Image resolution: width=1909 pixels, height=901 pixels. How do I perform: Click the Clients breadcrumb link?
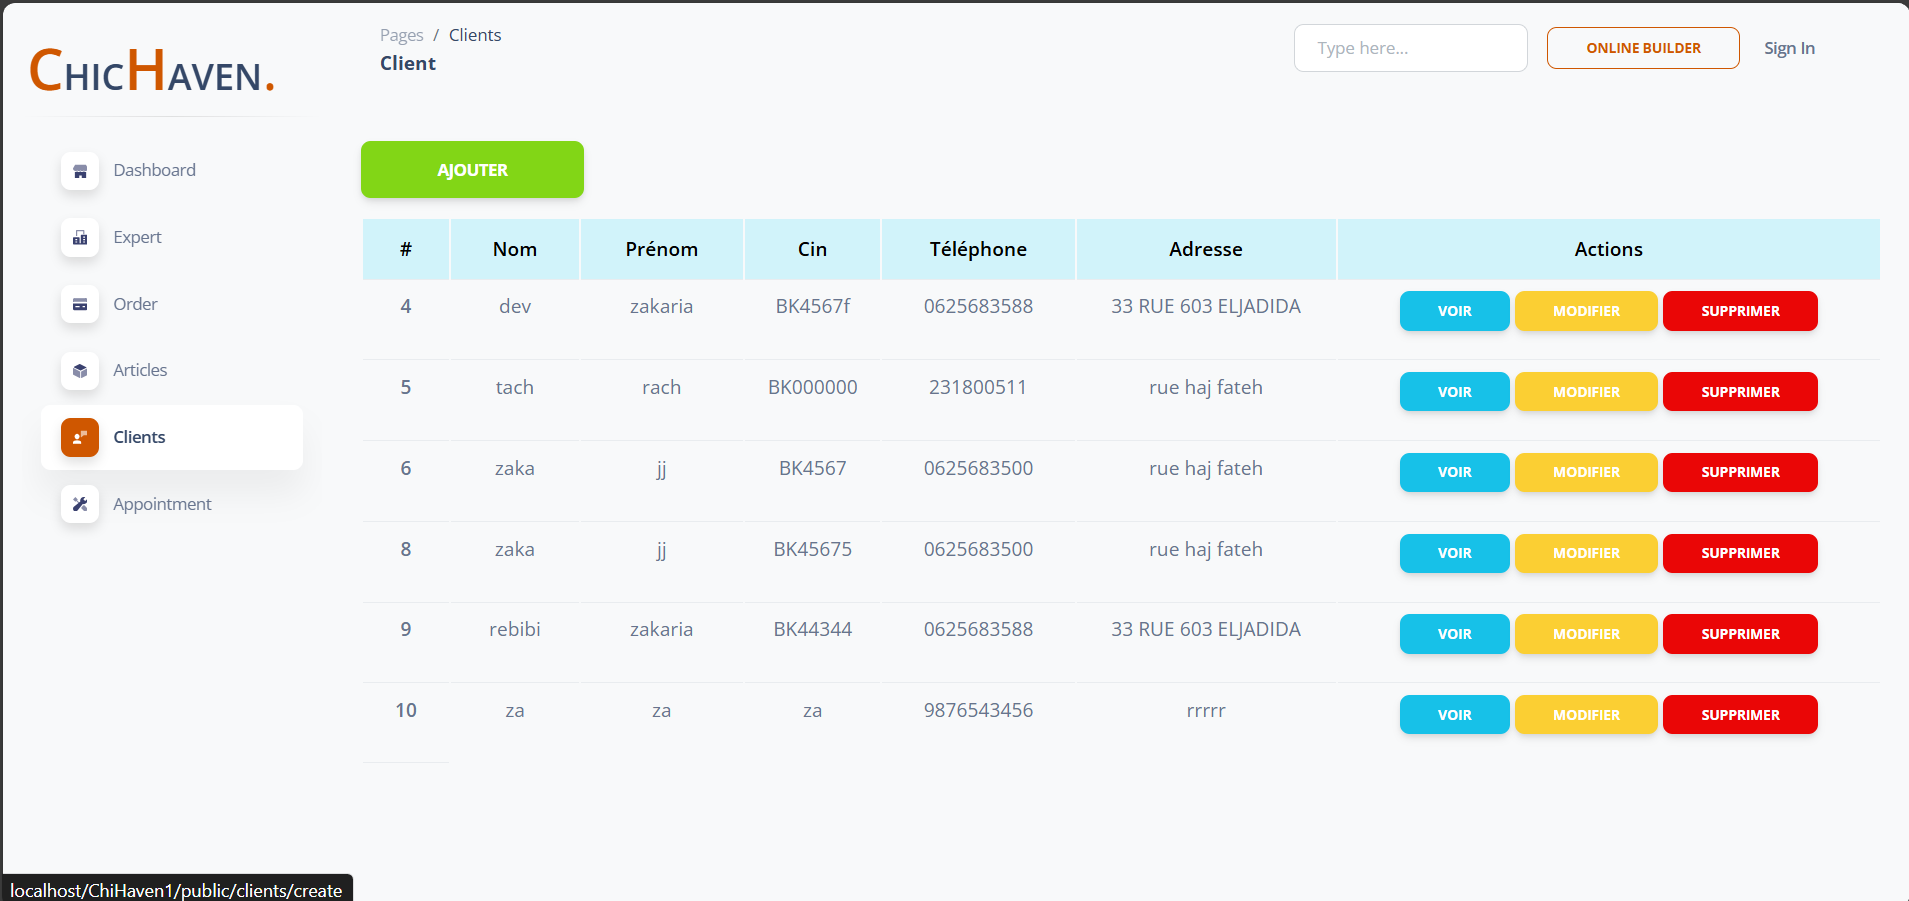tap(475, 35)
